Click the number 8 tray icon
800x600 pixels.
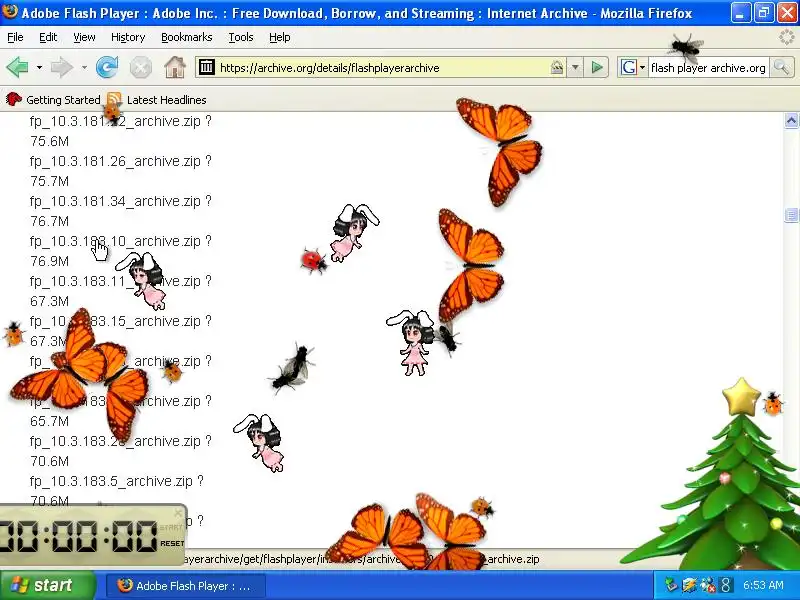coord(726,585)
